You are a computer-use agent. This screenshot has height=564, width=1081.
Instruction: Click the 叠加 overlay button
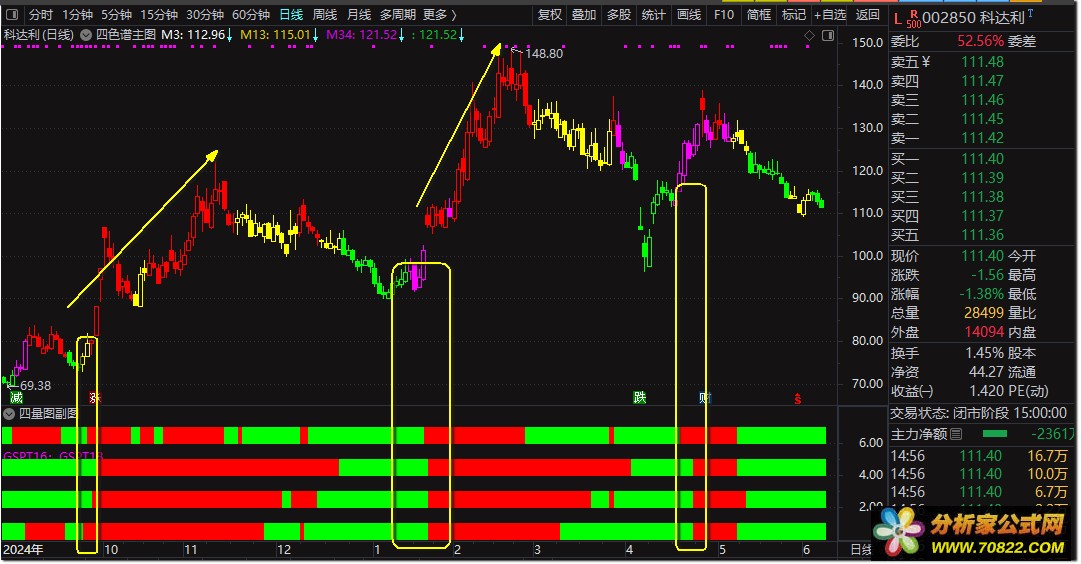tap(584, 14)
